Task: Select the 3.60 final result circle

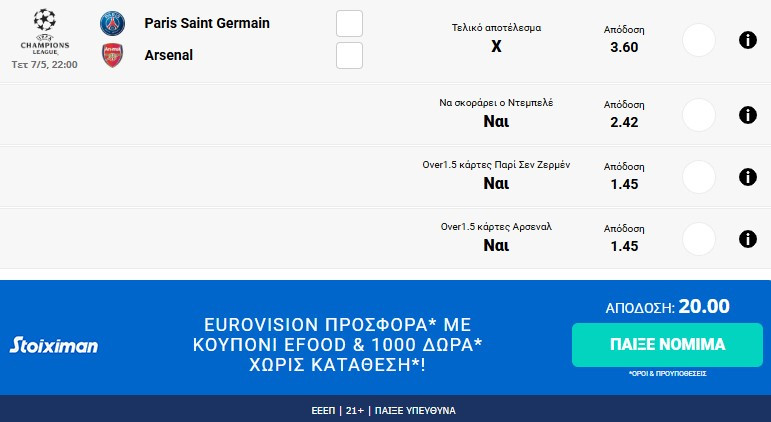Action: click(x=698, y=40)
